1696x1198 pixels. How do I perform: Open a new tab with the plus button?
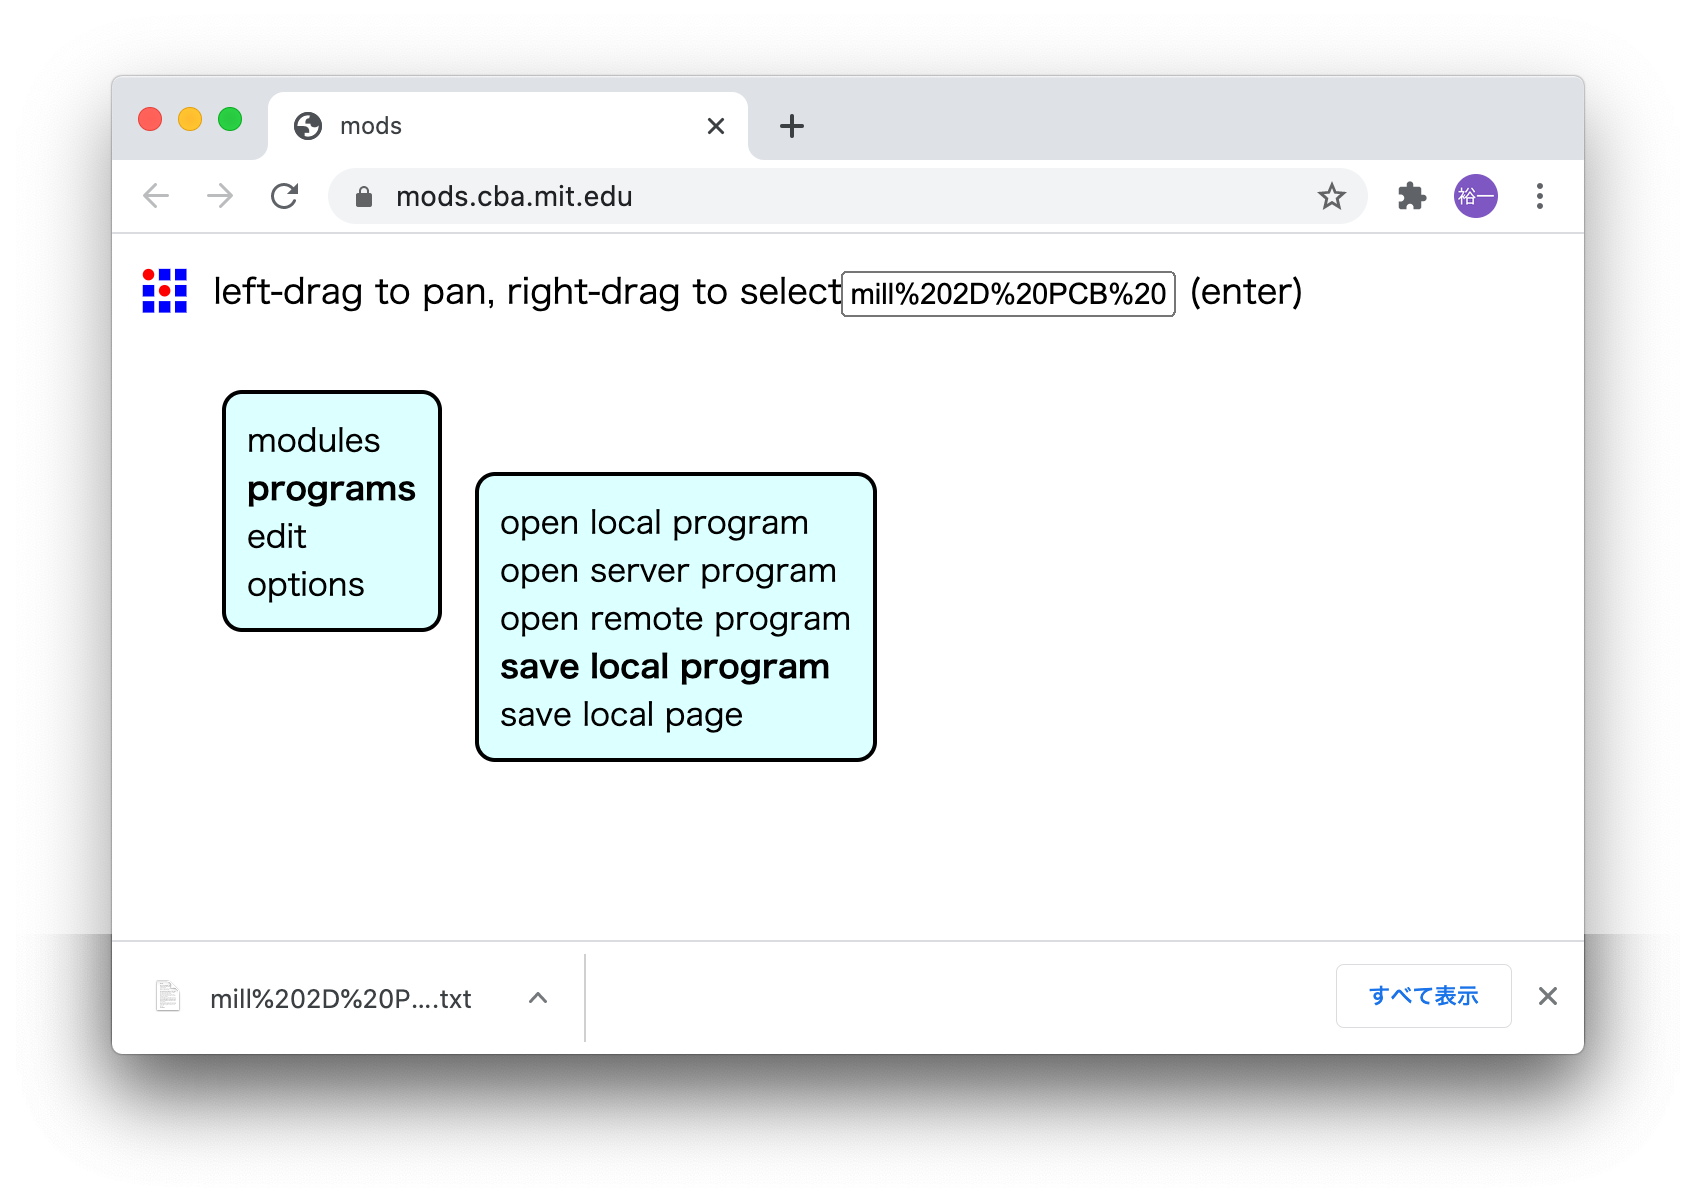[791, 126]
